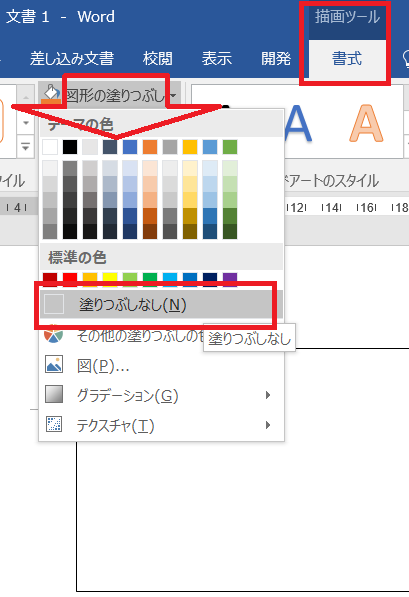Viewport: 409px width, 597px height.
Task: Select the orange WordArt A style
Action: [x=366, y=124]
